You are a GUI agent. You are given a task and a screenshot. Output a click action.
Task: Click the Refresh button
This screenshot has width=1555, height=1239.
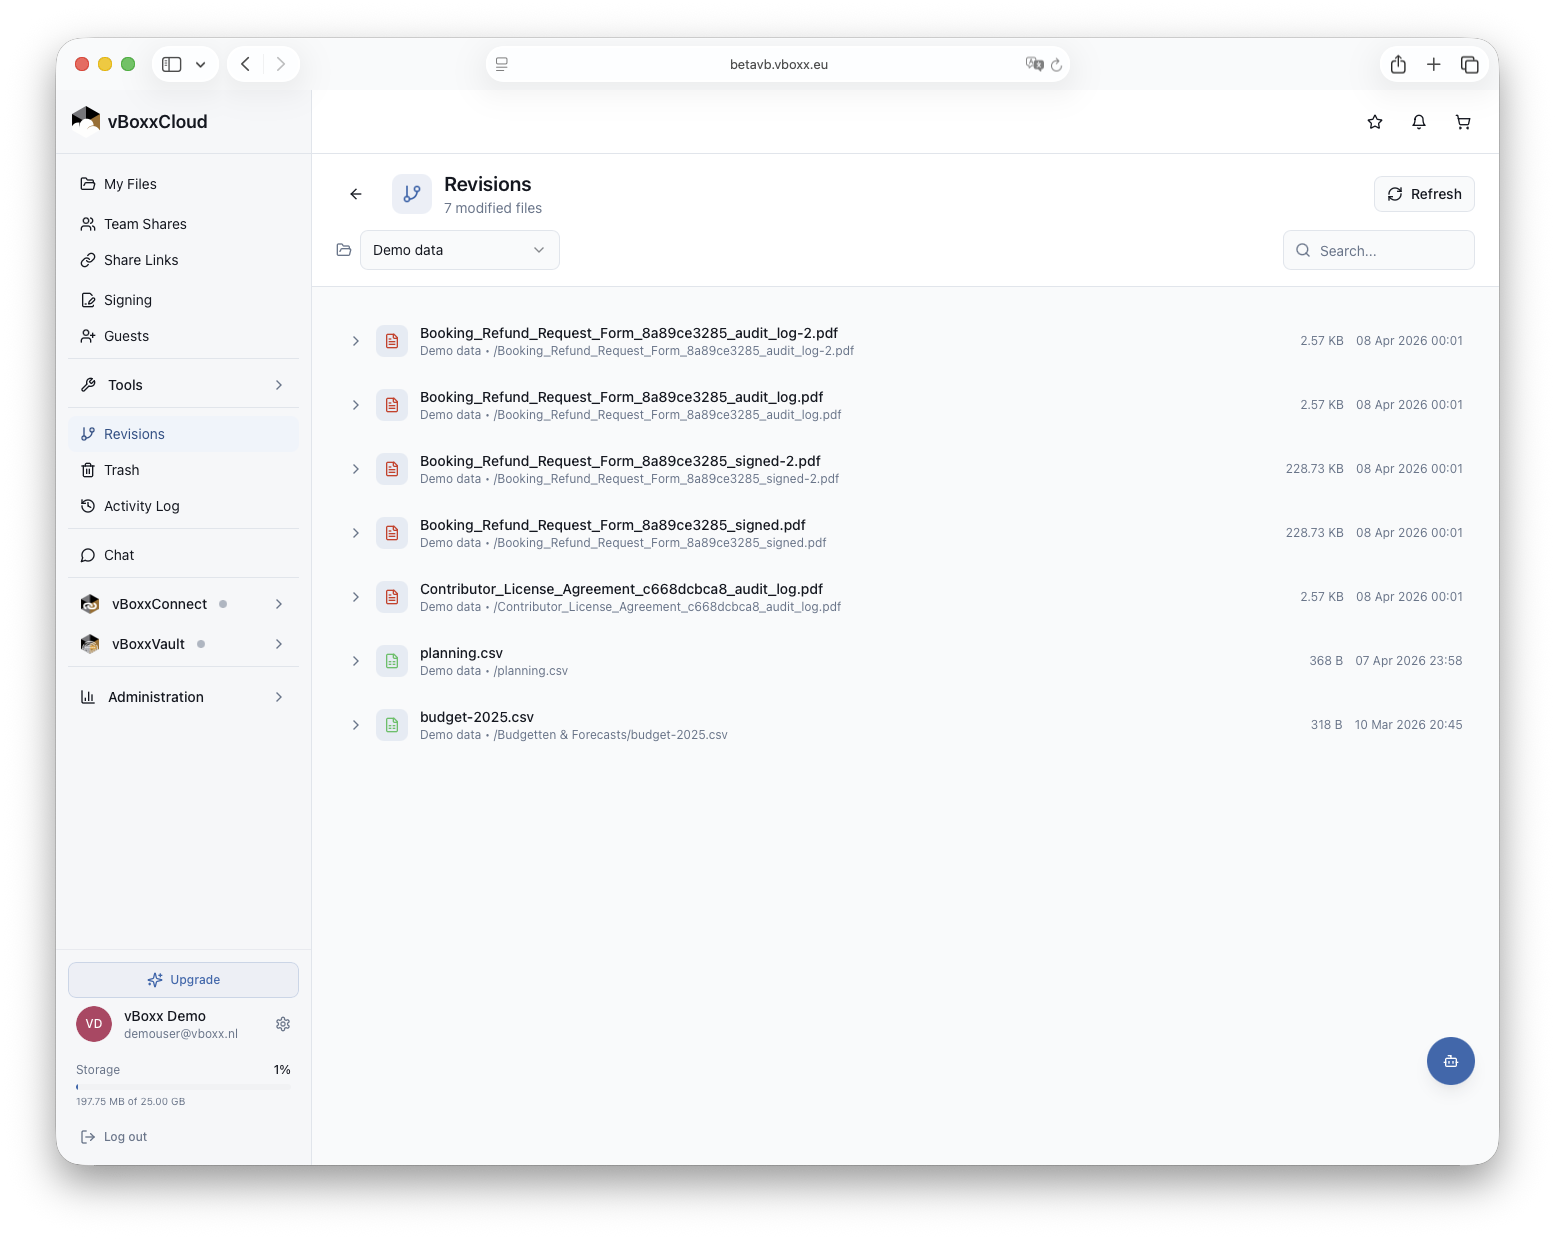1424,194
